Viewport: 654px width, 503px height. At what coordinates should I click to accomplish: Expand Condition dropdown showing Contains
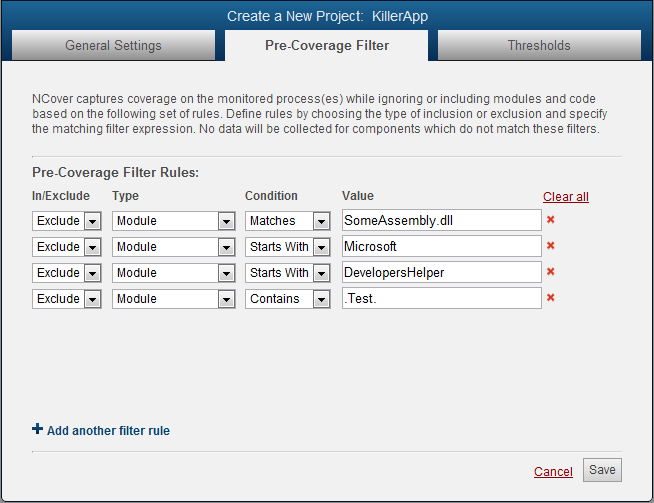point(321,299)
